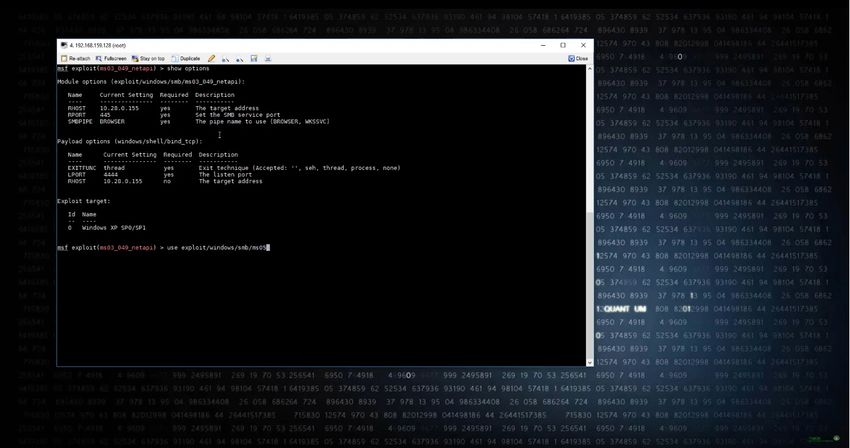Click the 'The listen port' description
Image resolution: width=850 pixels, height=448 pixels.
point(226,175)
